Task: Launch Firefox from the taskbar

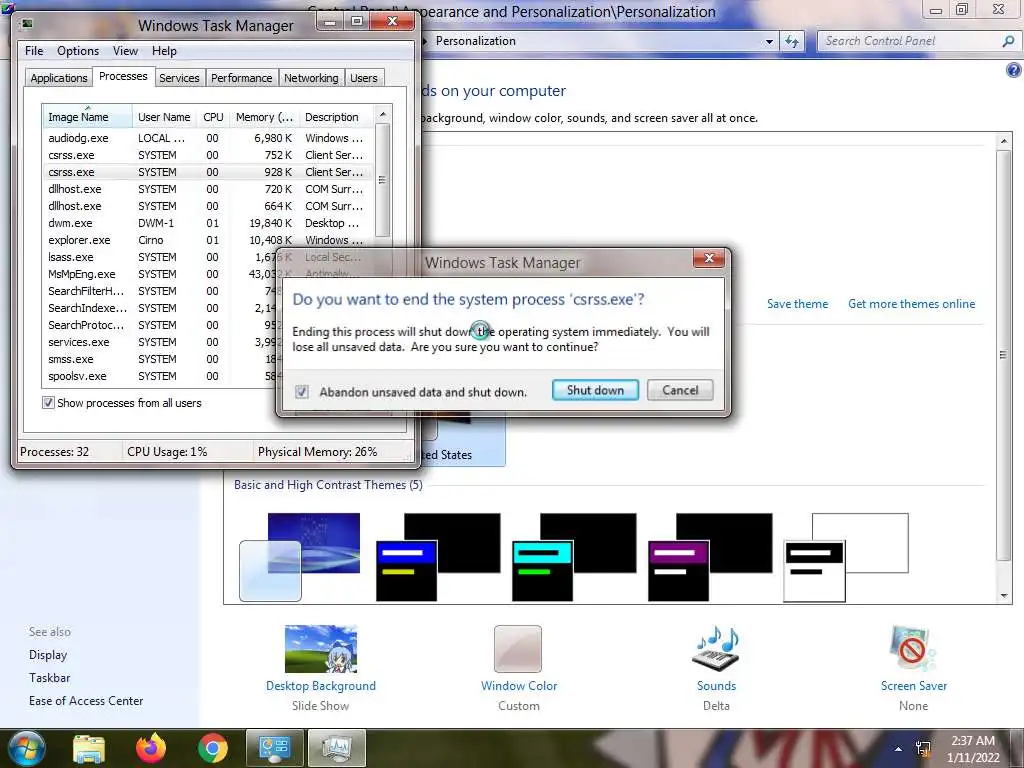Action: point(151,748)
